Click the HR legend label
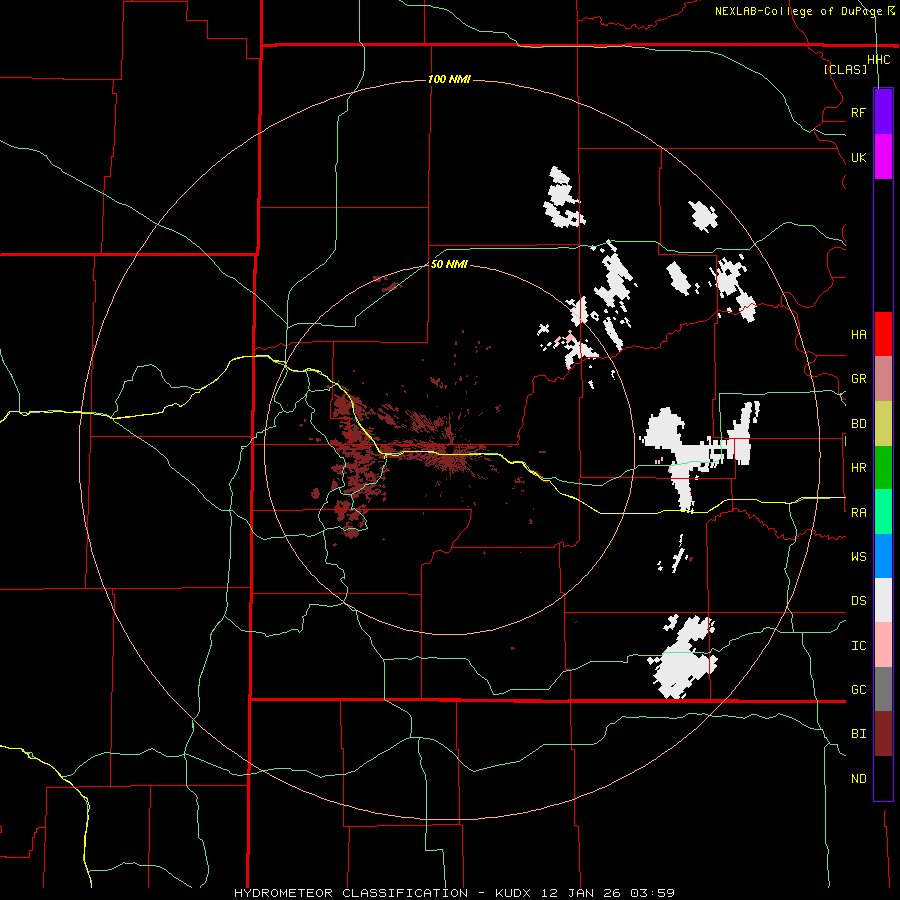 (858, 468)
